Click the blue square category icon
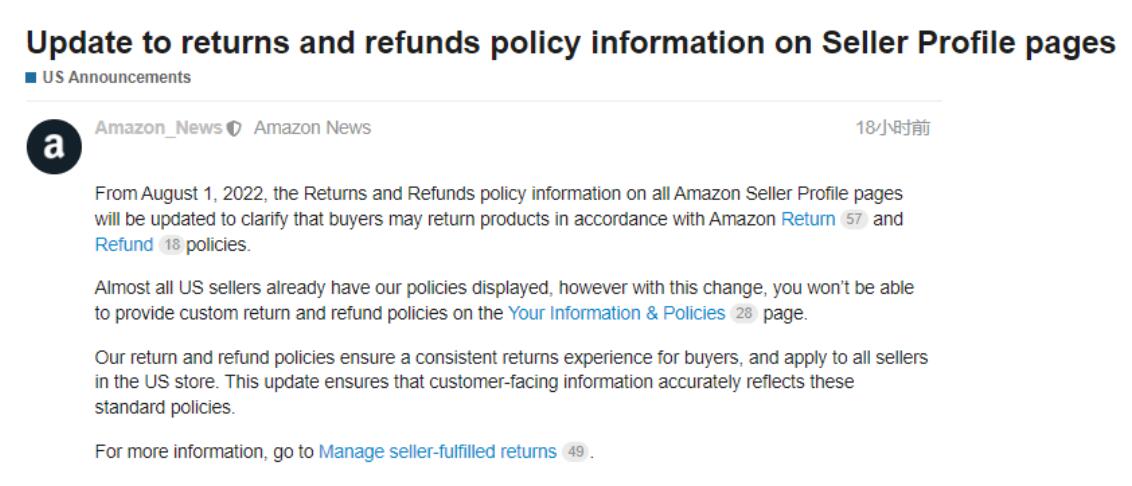 click(x=31, y=78)
